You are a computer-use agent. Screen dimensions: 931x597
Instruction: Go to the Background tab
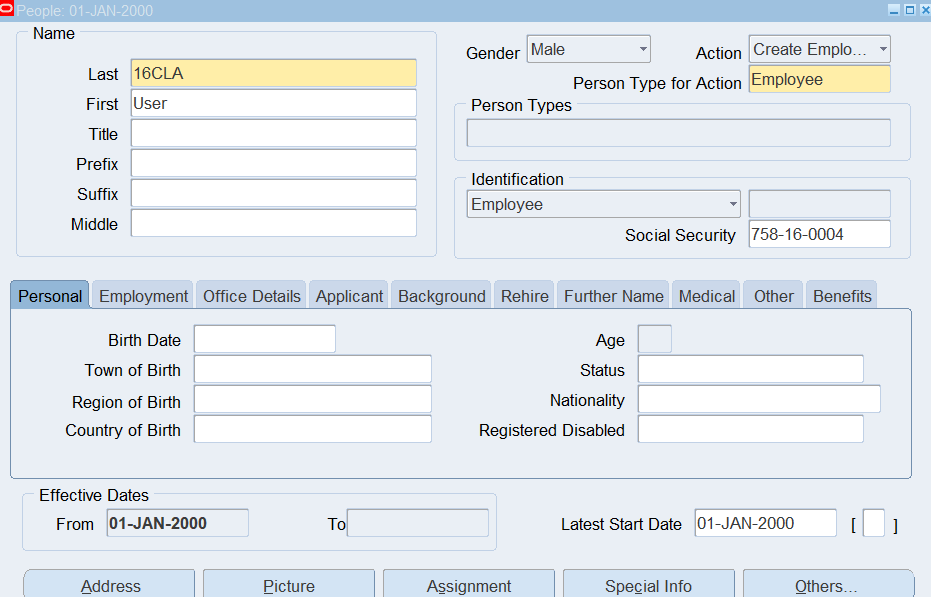[x=441, y=296]
